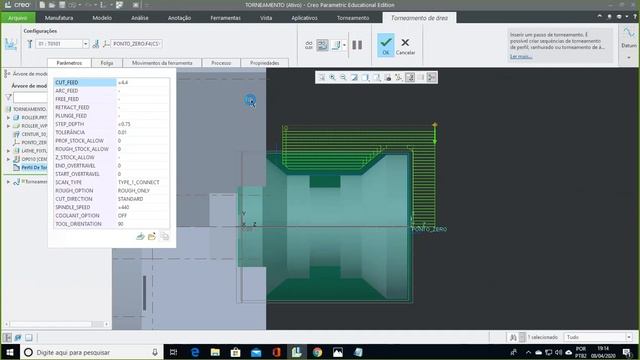Open the Propriedades tab

(x=264, y=63)
